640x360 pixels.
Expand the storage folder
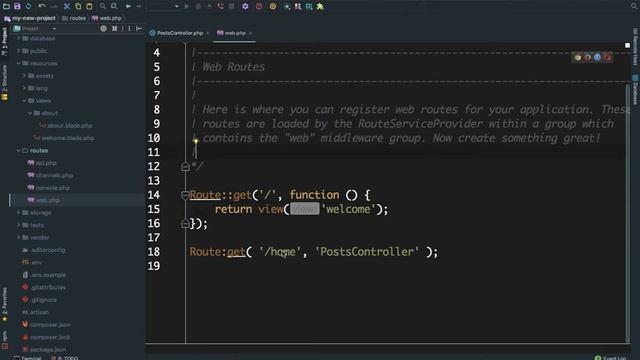(x=18, y=213)
